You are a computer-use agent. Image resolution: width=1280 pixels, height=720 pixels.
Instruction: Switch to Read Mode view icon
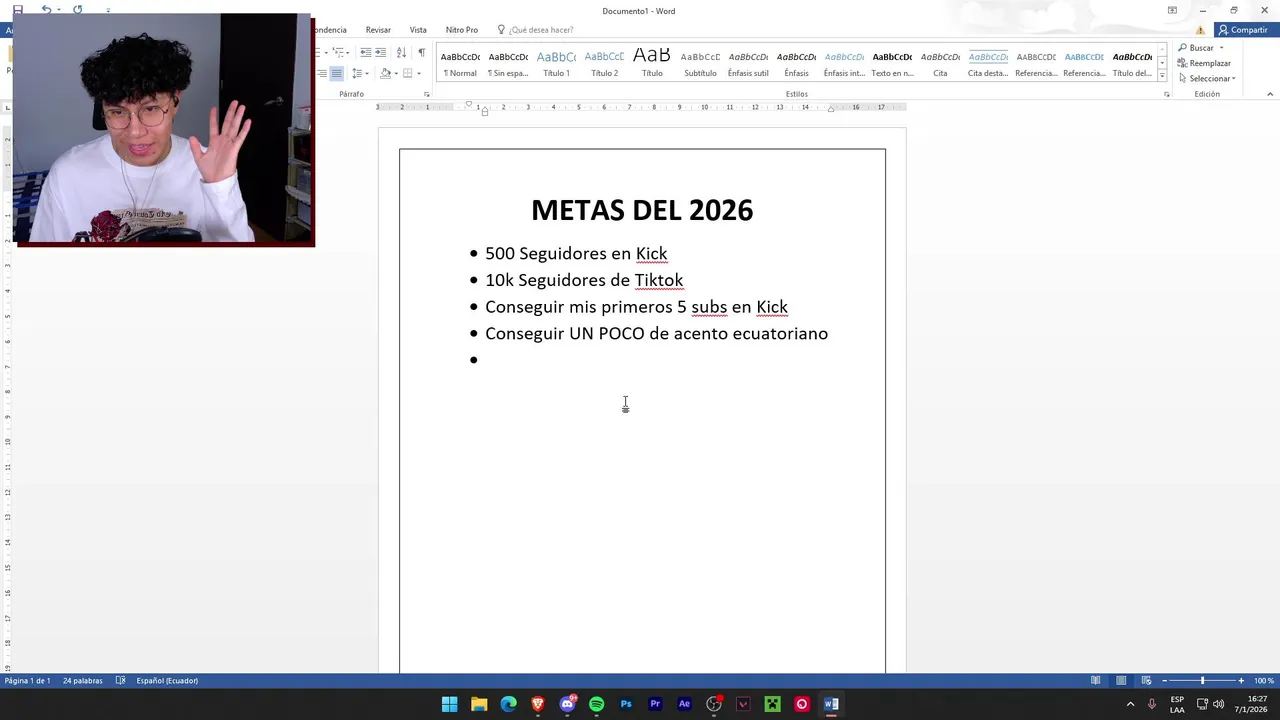click(x=1096, y=681)
